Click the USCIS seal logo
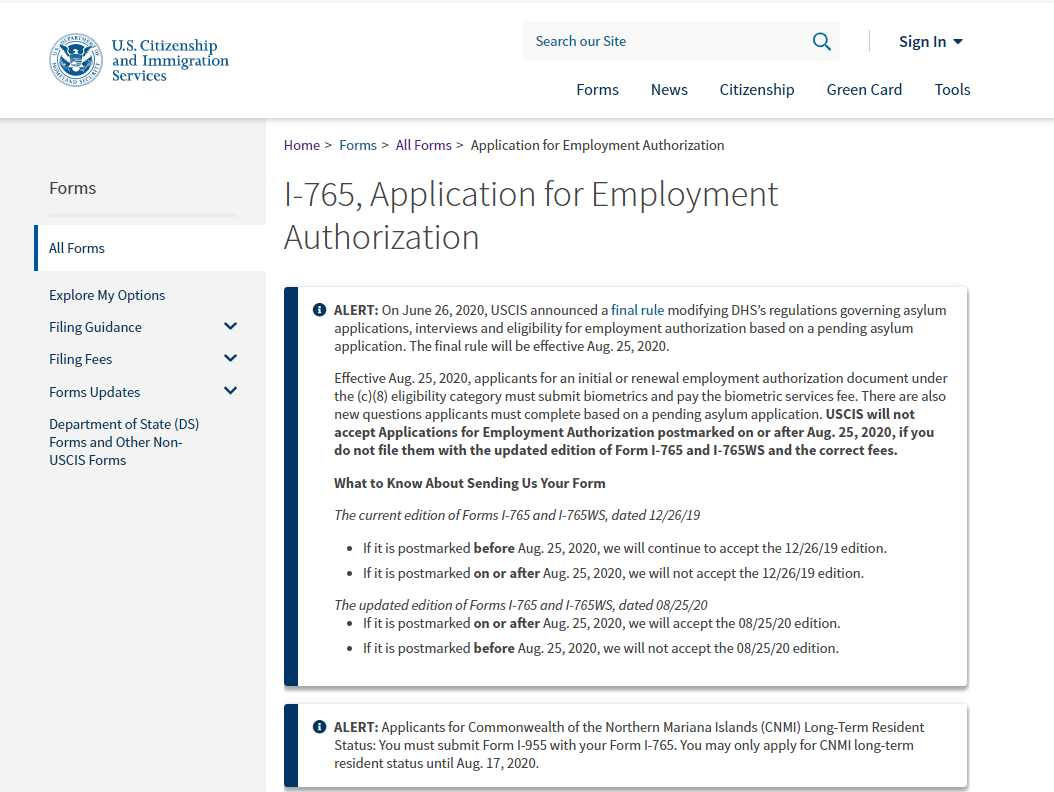 click(x=76, y=60)
